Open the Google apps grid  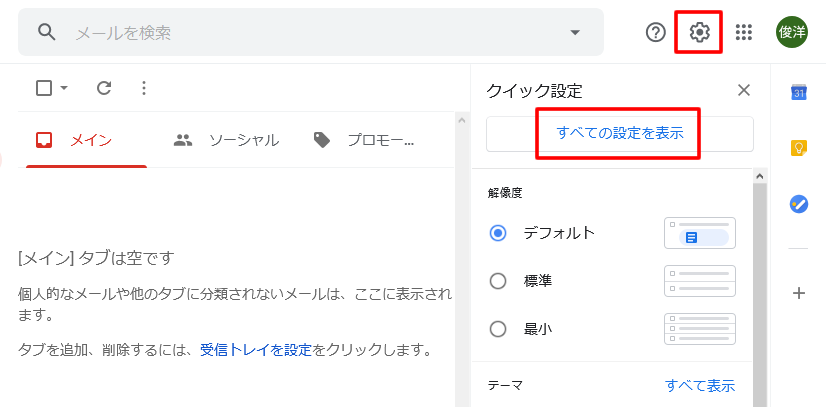[743, 32]
